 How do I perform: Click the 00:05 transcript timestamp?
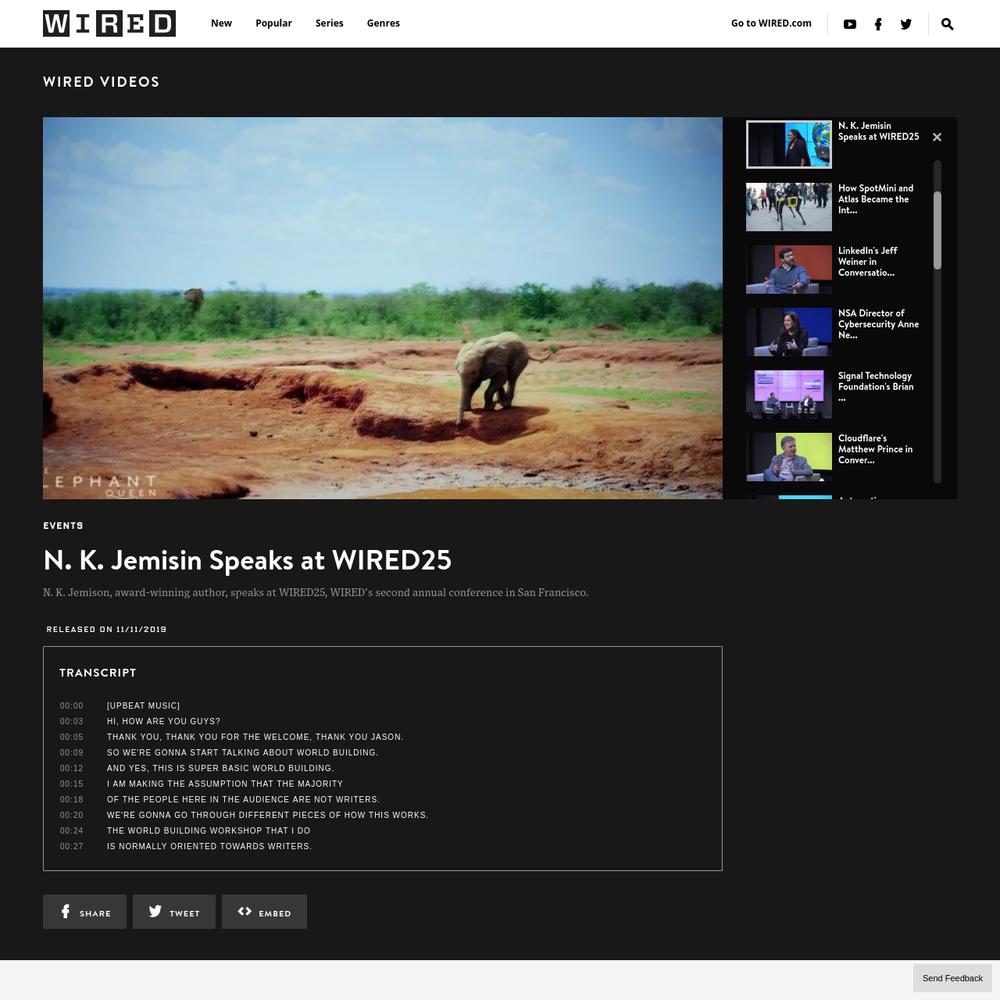coord(71,737)
